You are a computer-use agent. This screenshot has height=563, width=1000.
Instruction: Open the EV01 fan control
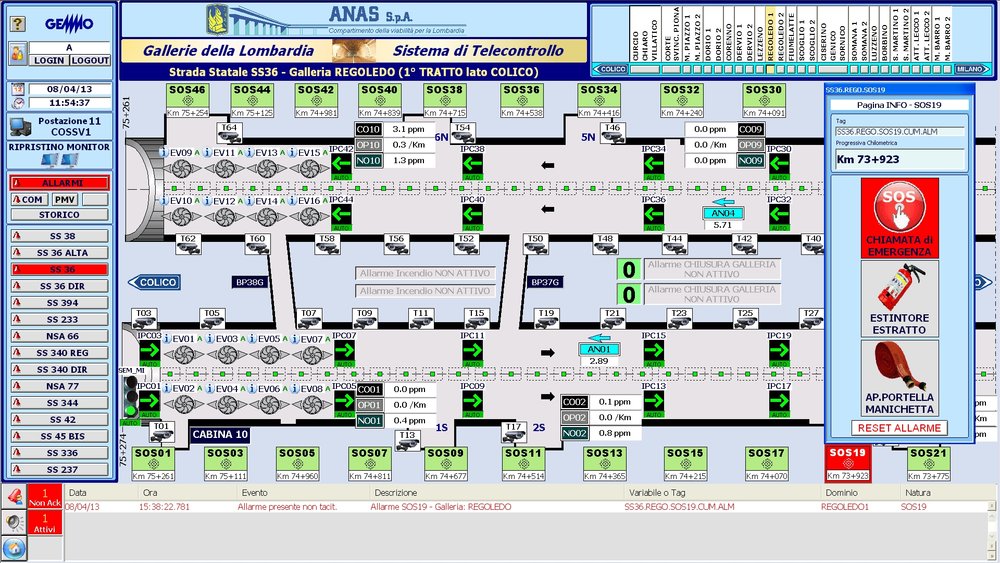[x=184, y=355]
